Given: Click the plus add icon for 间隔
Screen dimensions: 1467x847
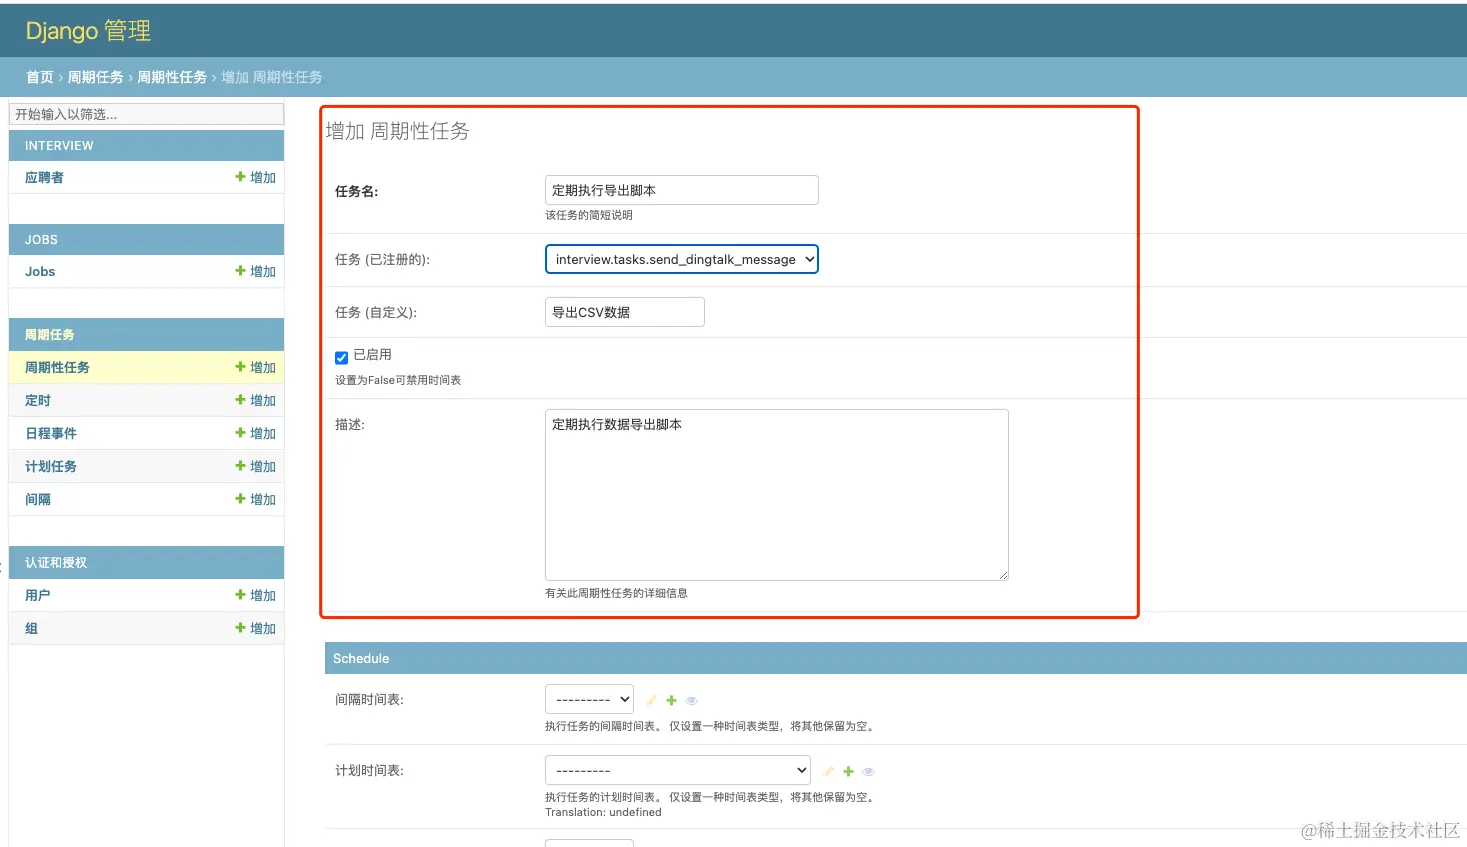Looking at the screenshot, I should 240,499.
